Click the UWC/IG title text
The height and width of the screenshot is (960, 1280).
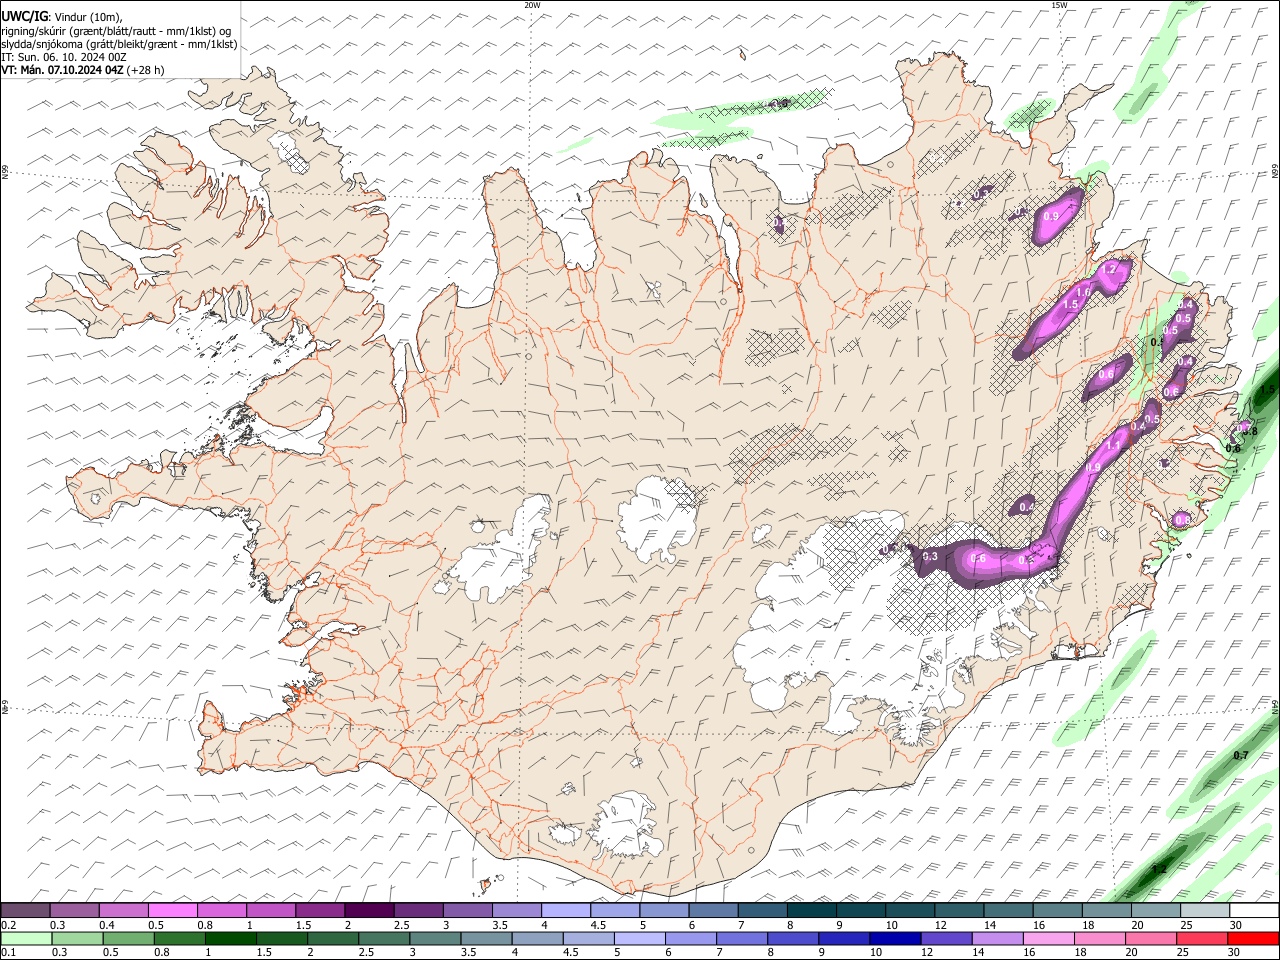[x=24, y=17]
